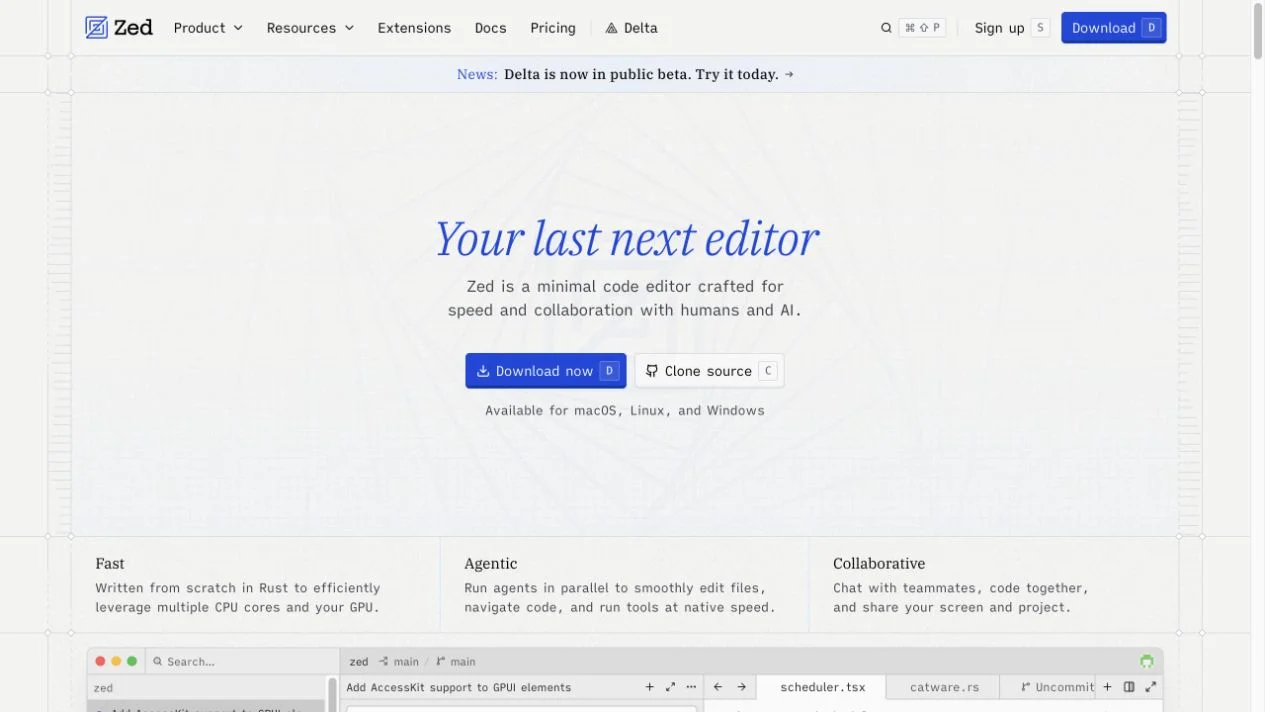Expand the Resources dropdown menu
The width and height of the screenshot is (1265, 712).
(x=310, y=28)
